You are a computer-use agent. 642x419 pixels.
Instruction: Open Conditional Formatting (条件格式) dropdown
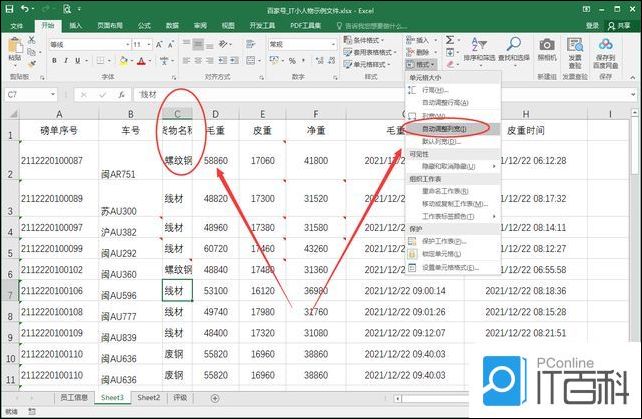[x=364, y=40]
